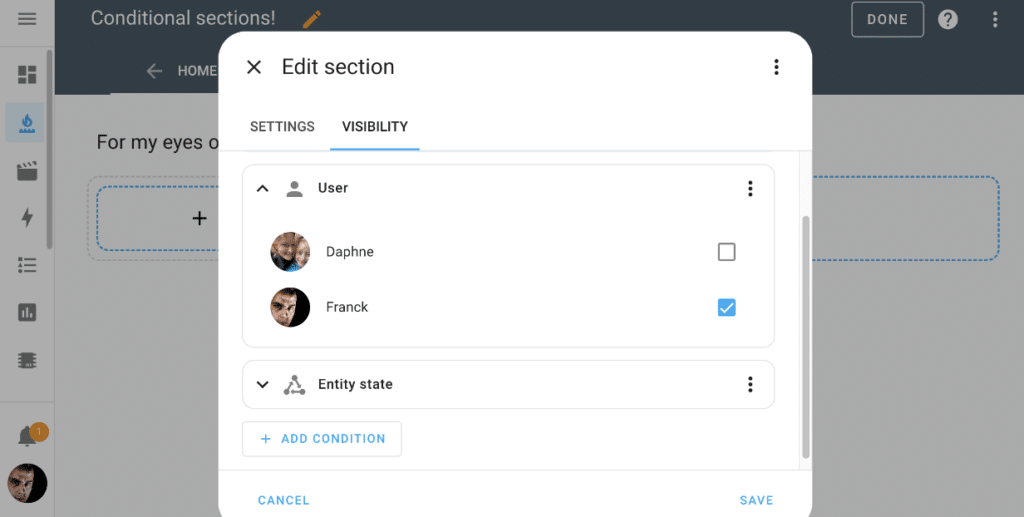Open the Media clapperboard sidebar icon

click(27, 171)
